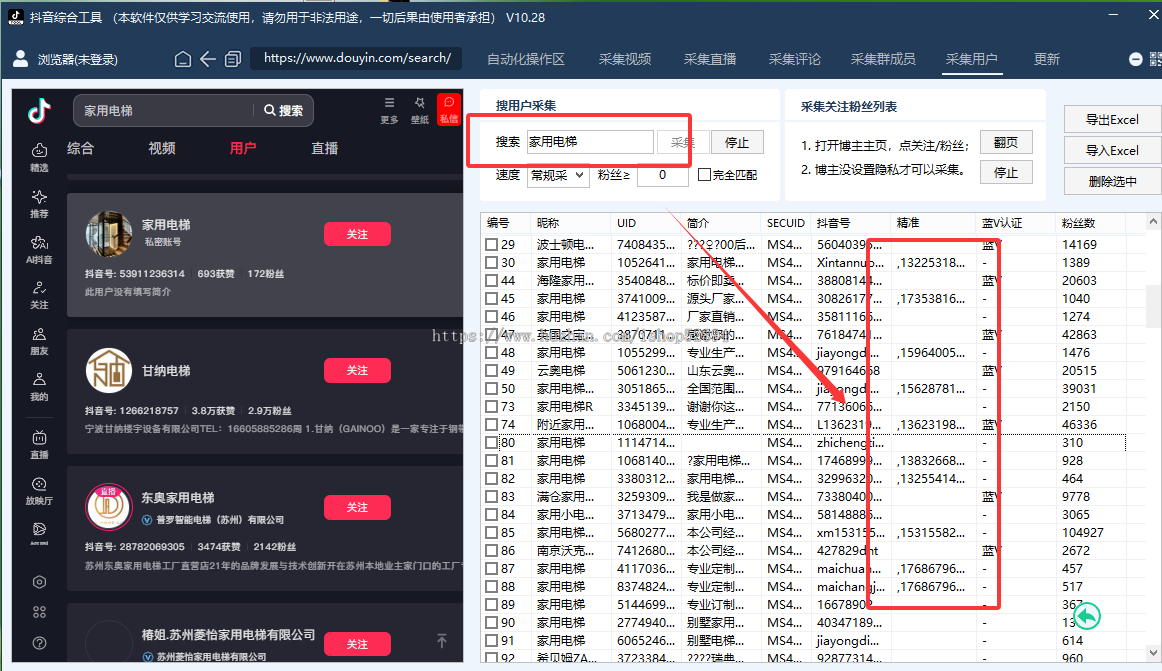
Task: Click Douyin 搜索 button
Action: [x=283, y=110]
